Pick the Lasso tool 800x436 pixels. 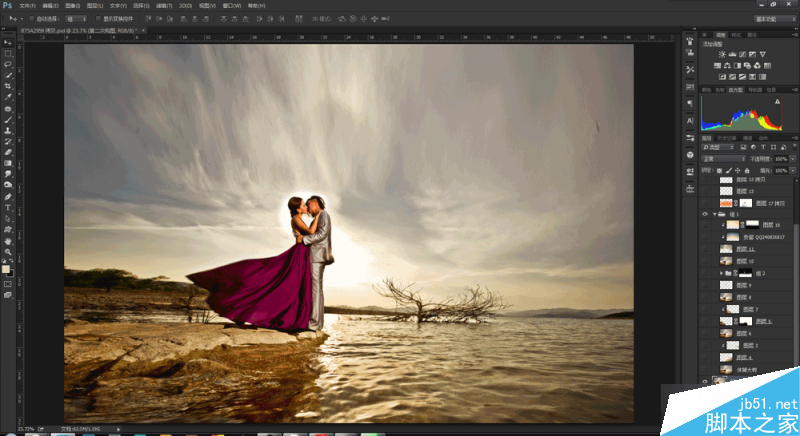[x=8, y=64]
